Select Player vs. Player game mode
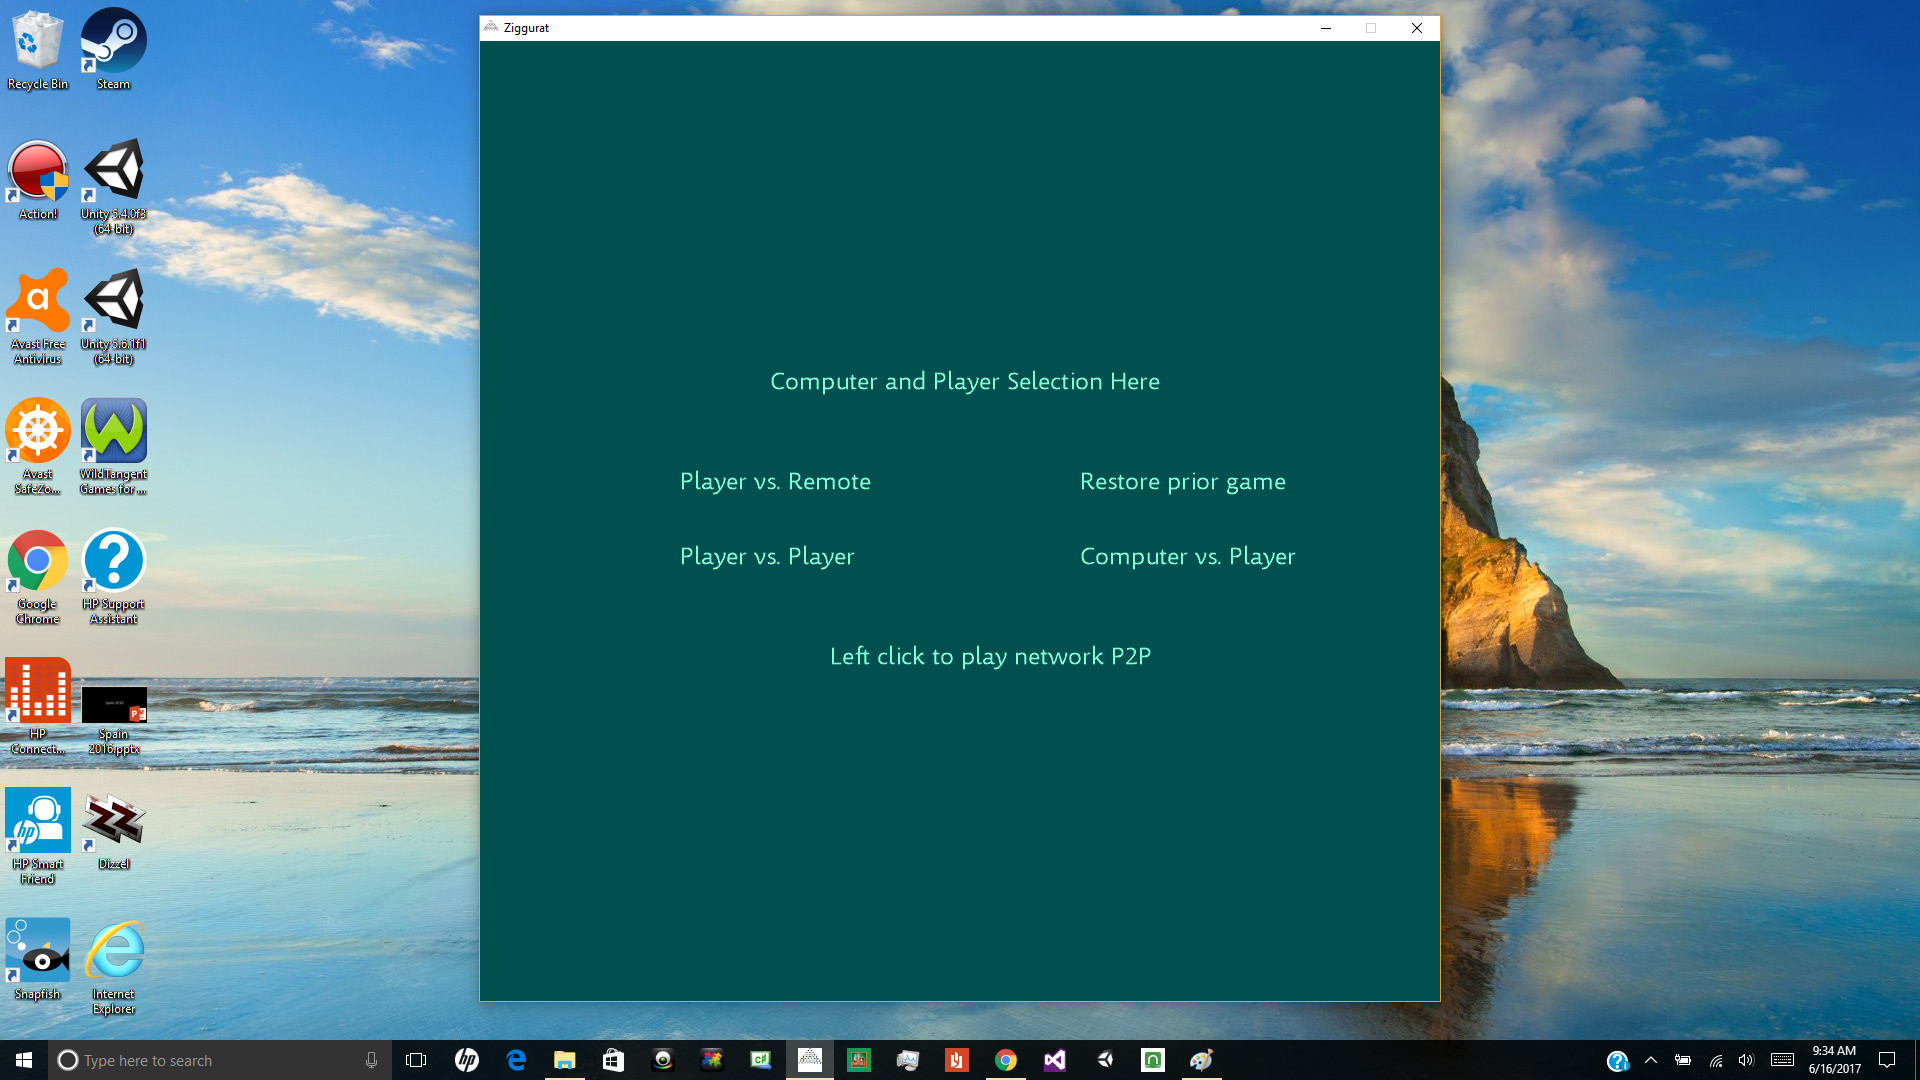 coord(766,554)
